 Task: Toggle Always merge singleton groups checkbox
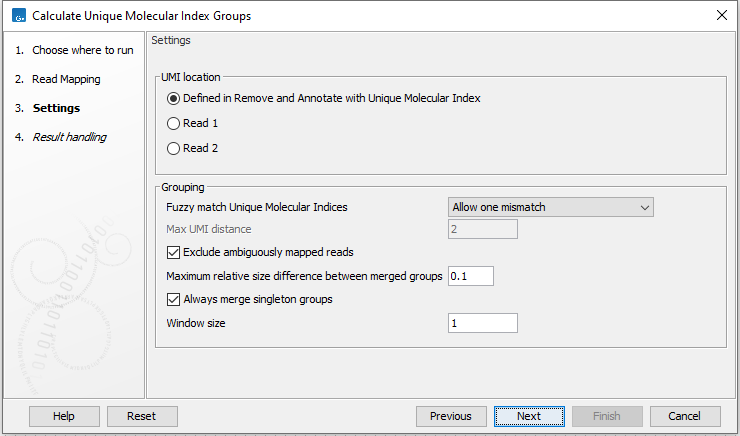(x=174, y=299)
